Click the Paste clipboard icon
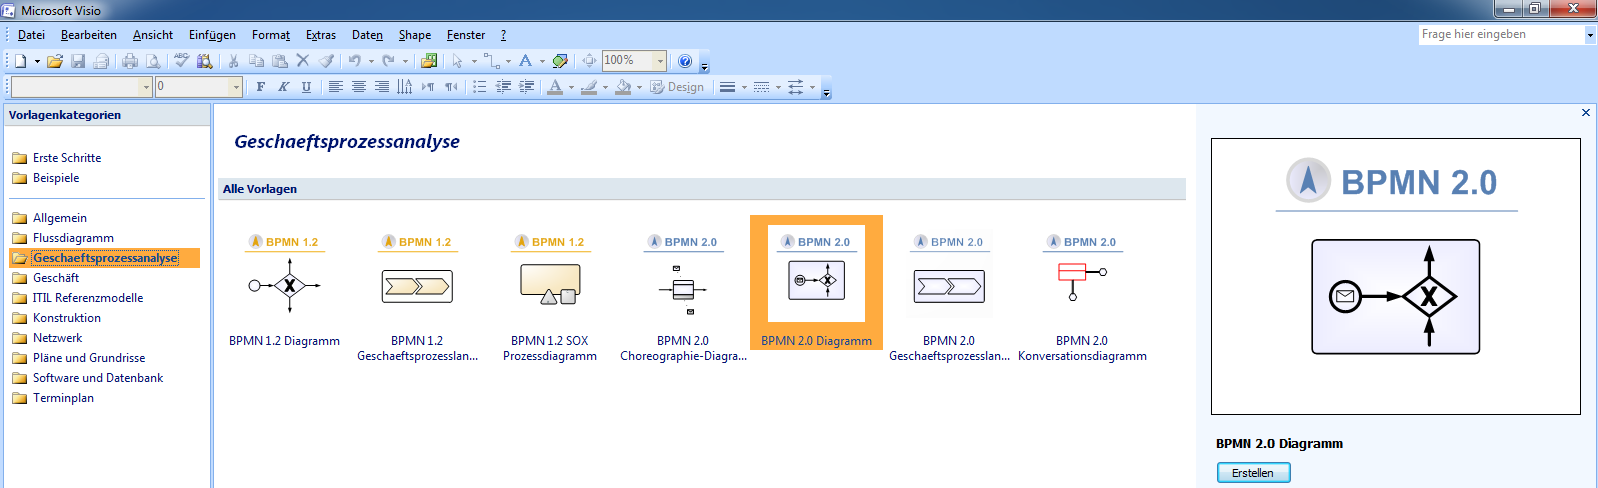The width and height of the screenshot is (1598, 488). 280,61
